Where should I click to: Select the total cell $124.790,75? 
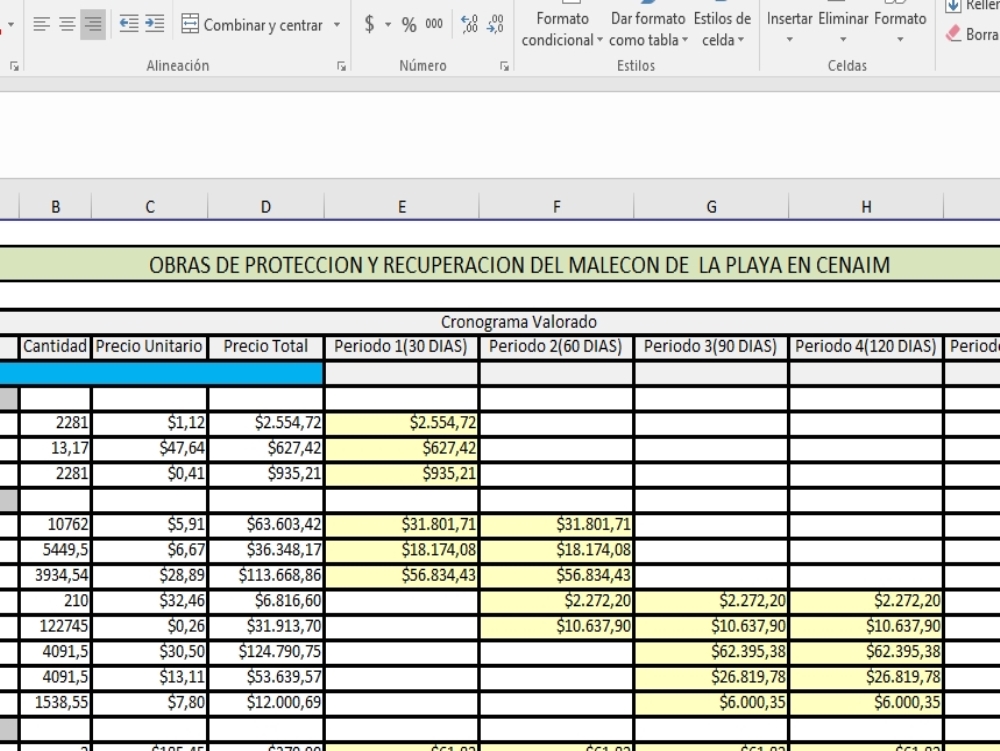tap(266, 652)
